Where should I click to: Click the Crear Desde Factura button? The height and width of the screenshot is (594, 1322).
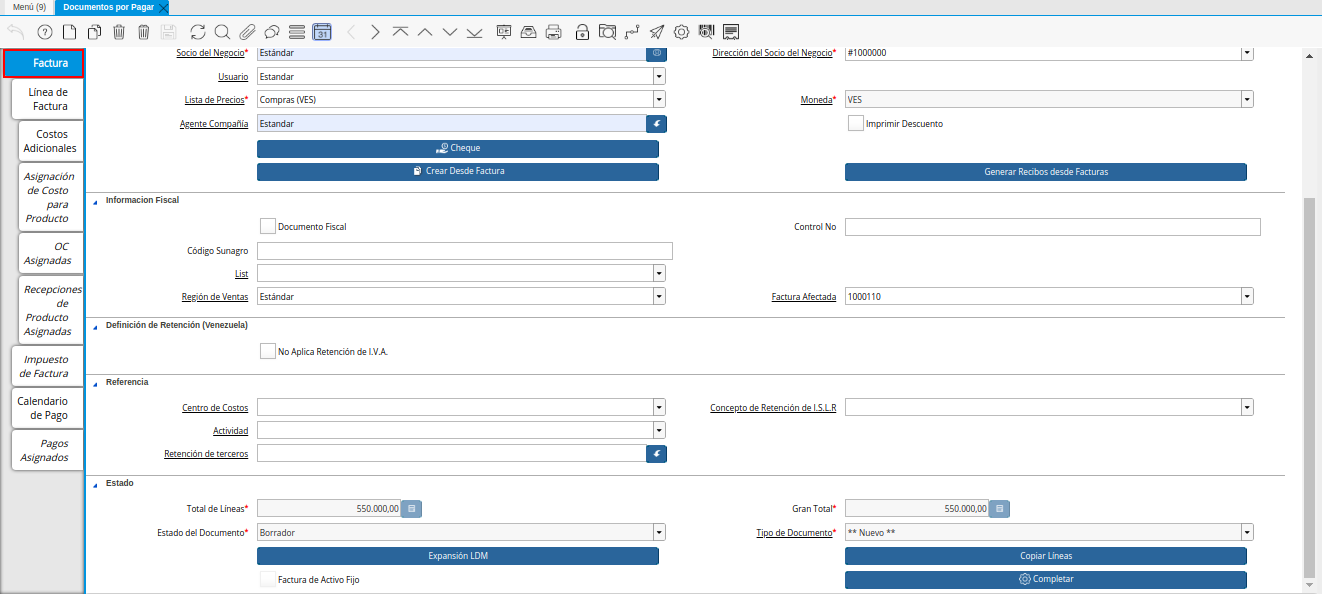pos(458,172)
